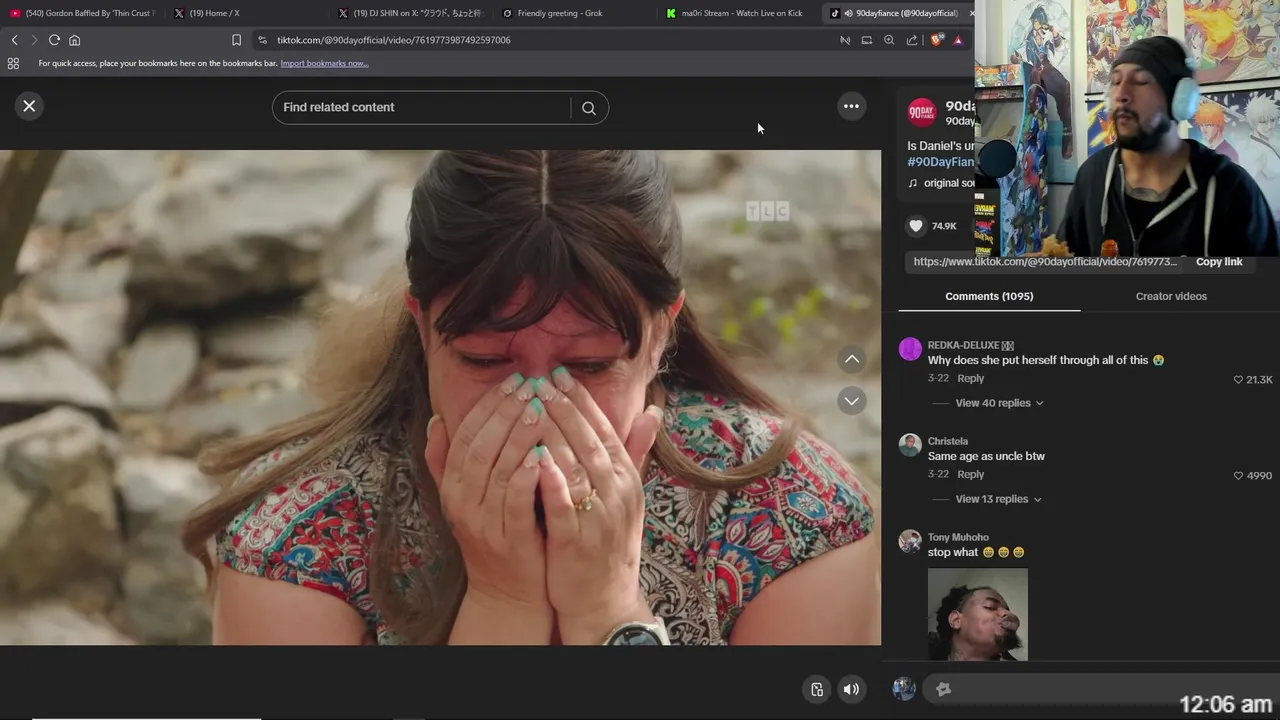Viewport: 1280px width, 720px height.
Task: Click the 90 Day Fiance profile avatar
Action: (x=922, y=113)
